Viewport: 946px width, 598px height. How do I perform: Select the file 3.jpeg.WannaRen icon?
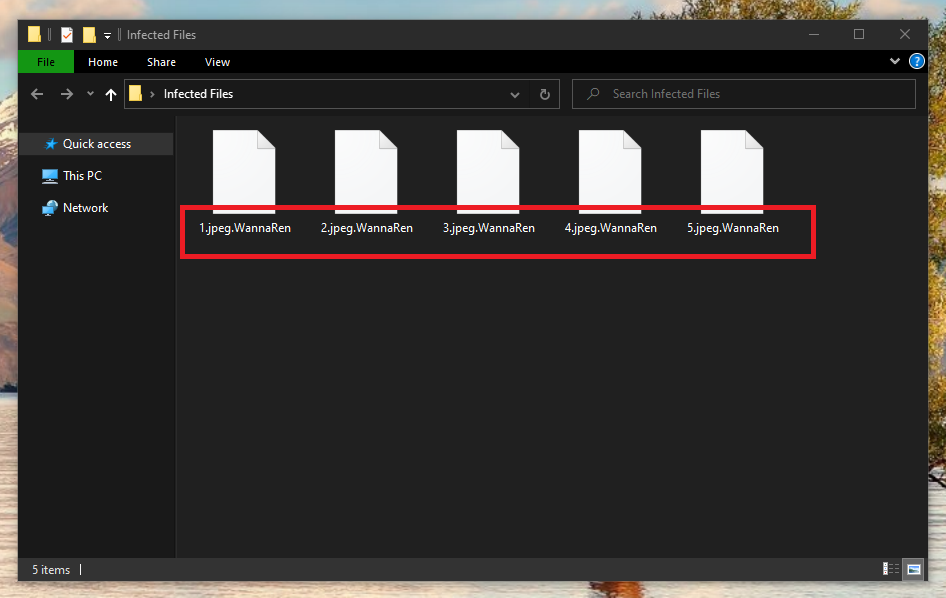pyautogui.click(x=487, y=171)
